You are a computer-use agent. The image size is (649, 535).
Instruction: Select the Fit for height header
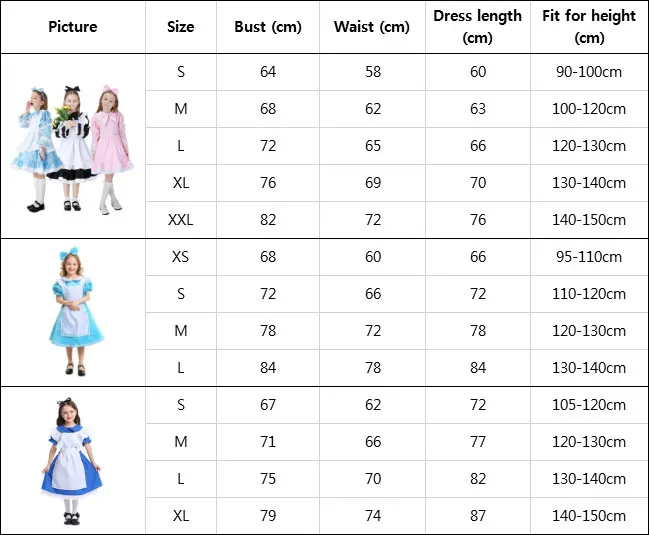pos(589,27)
